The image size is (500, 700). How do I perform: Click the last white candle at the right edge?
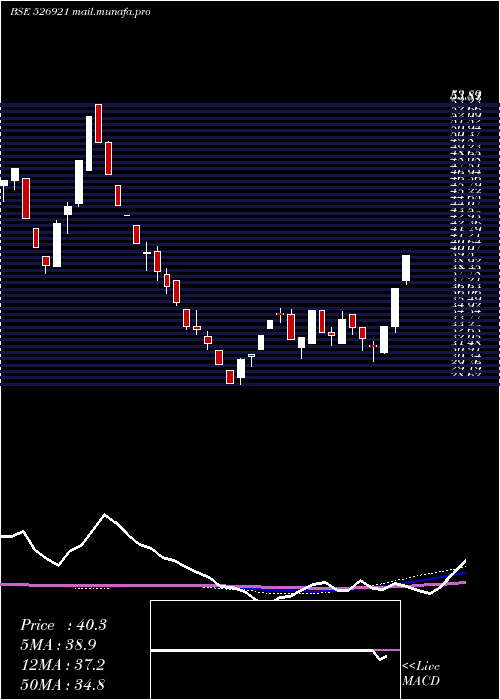(406, 269)
